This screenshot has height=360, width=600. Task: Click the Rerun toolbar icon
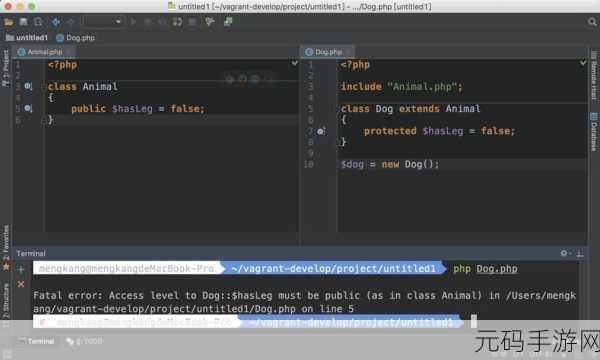coord(177,22)
